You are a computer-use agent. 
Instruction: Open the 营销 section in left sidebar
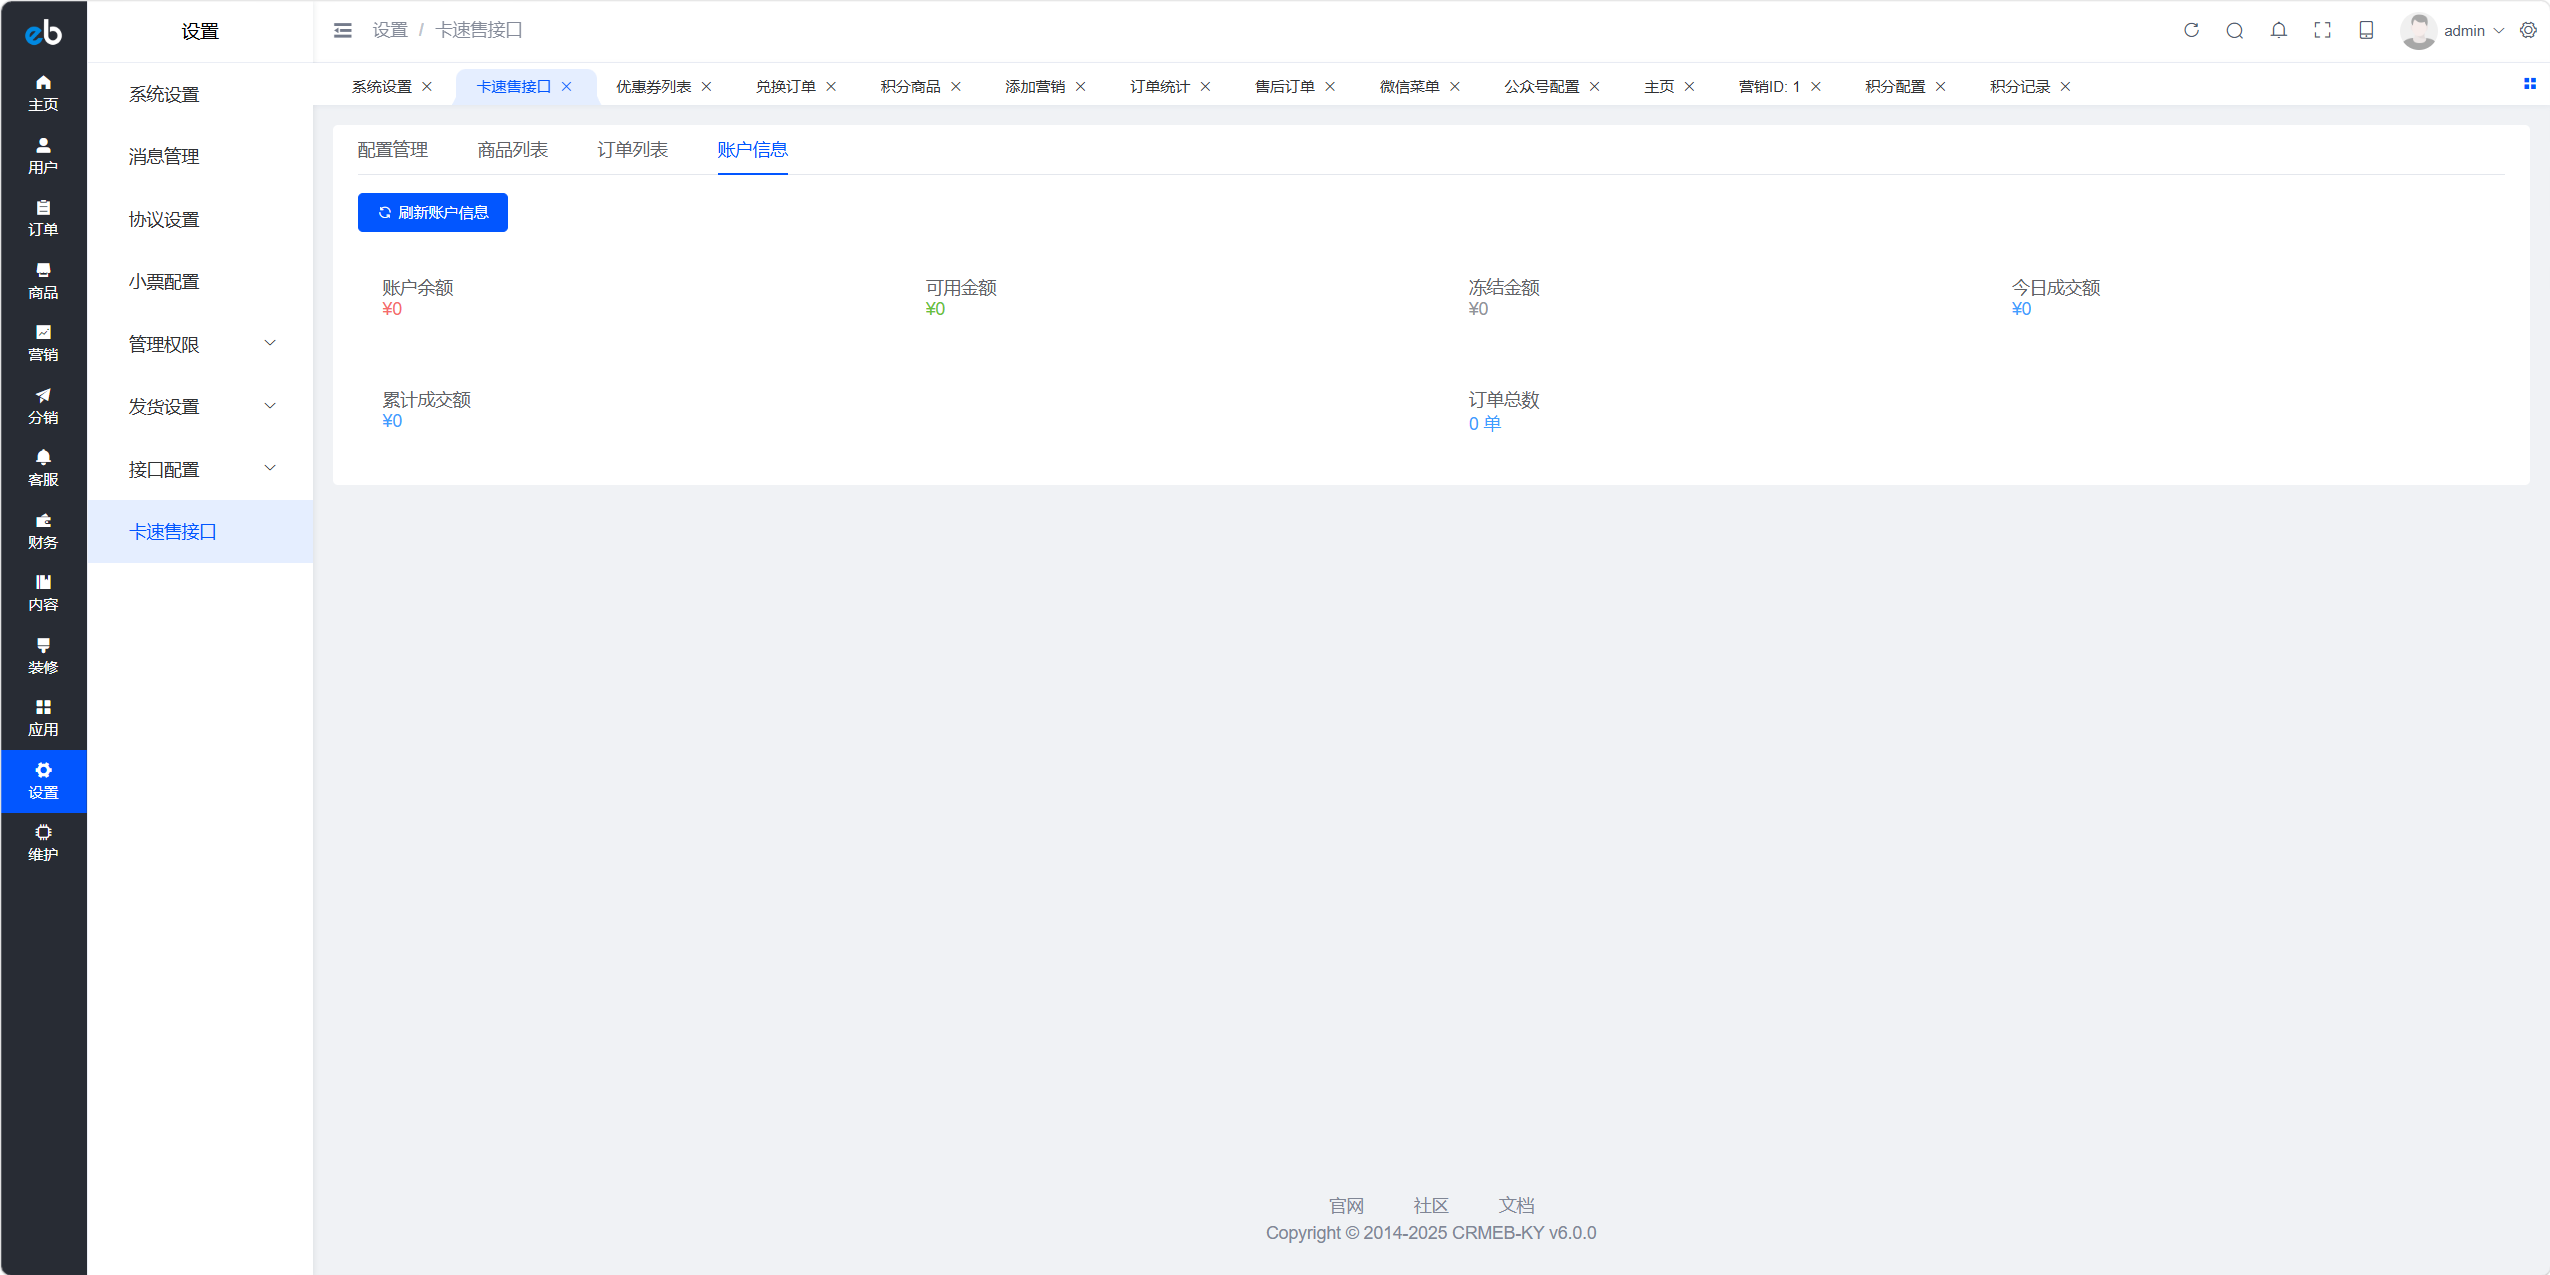pyautogui.click(x=43, y=343)
